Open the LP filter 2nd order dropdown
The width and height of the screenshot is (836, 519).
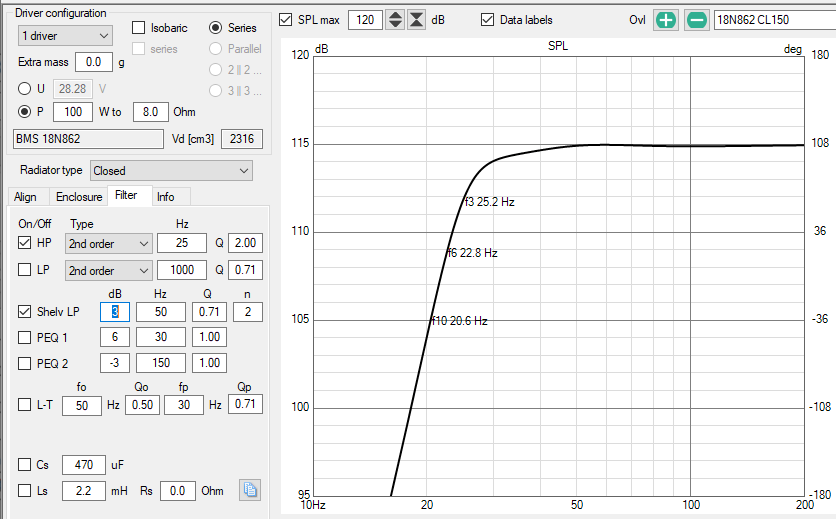[x=109, y=270]
